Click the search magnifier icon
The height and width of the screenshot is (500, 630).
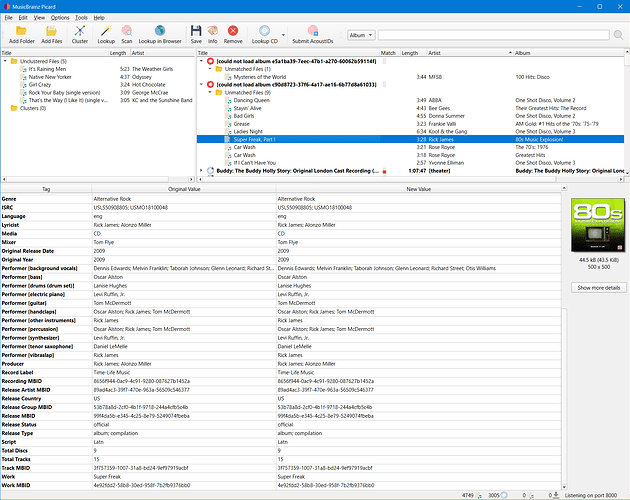coord(618,35)
